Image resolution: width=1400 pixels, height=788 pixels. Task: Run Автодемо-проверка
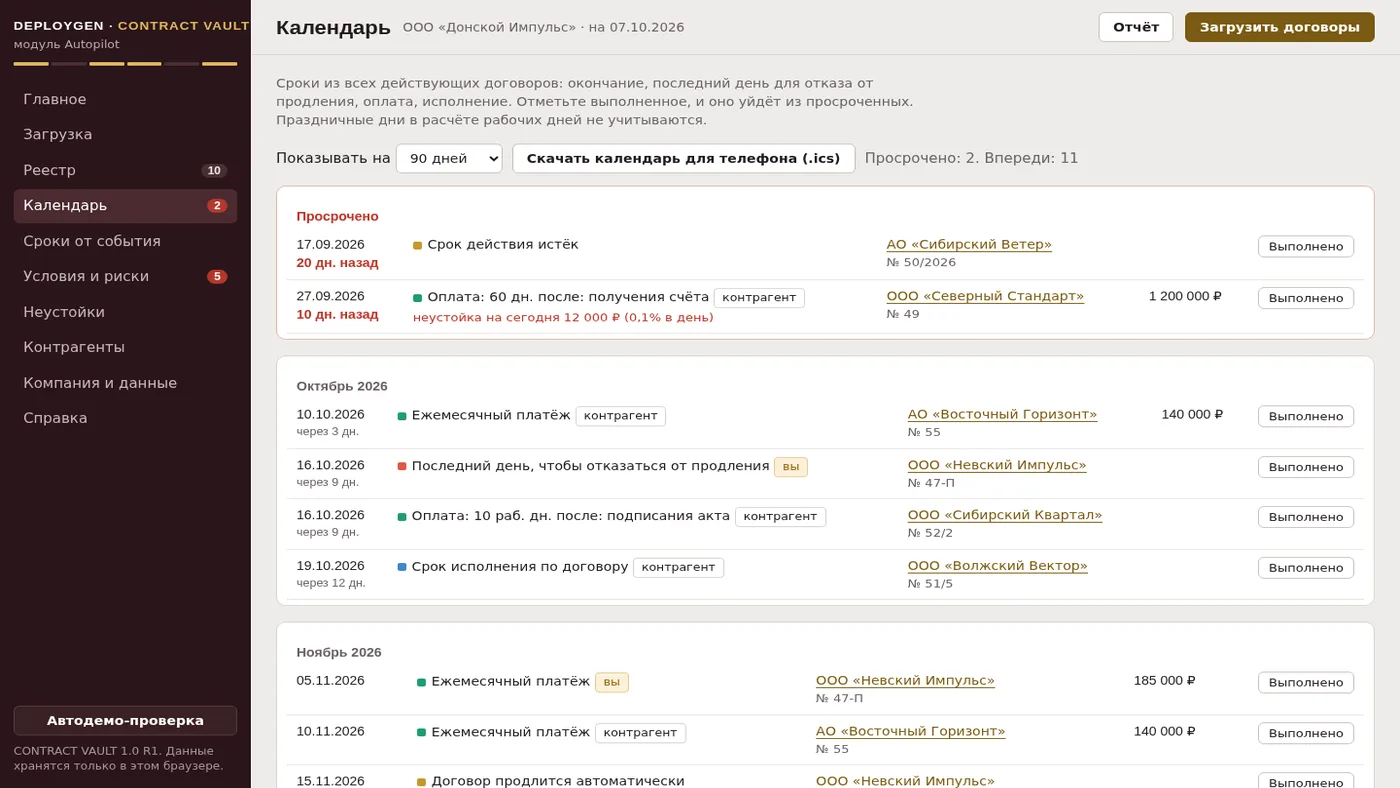coord(125,720)
